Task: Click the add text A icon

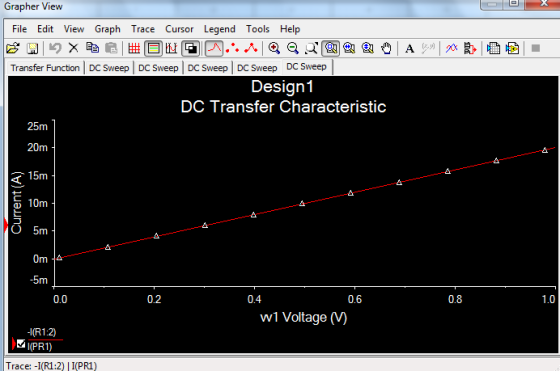Action: 410,49
